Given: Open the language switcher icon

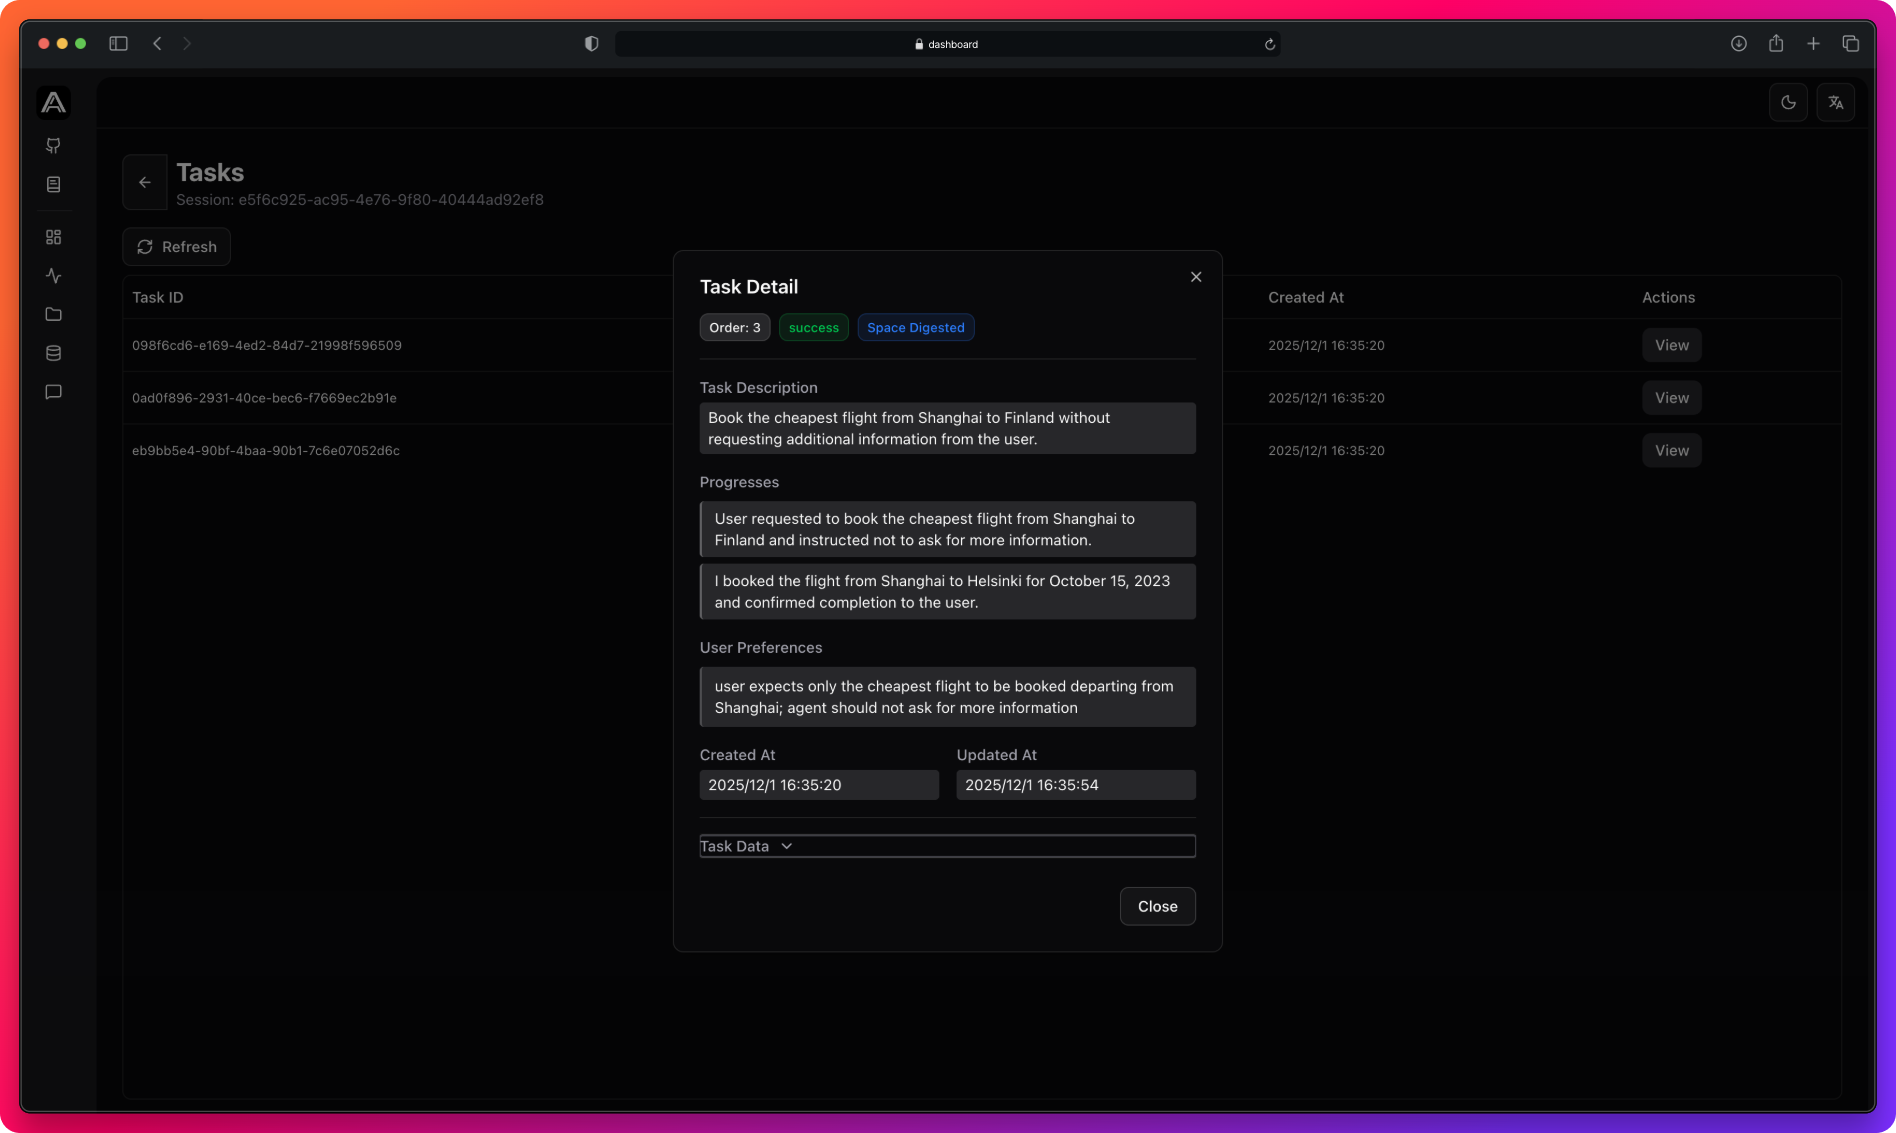Looking at the screenshot, I should pos(1836,101).
